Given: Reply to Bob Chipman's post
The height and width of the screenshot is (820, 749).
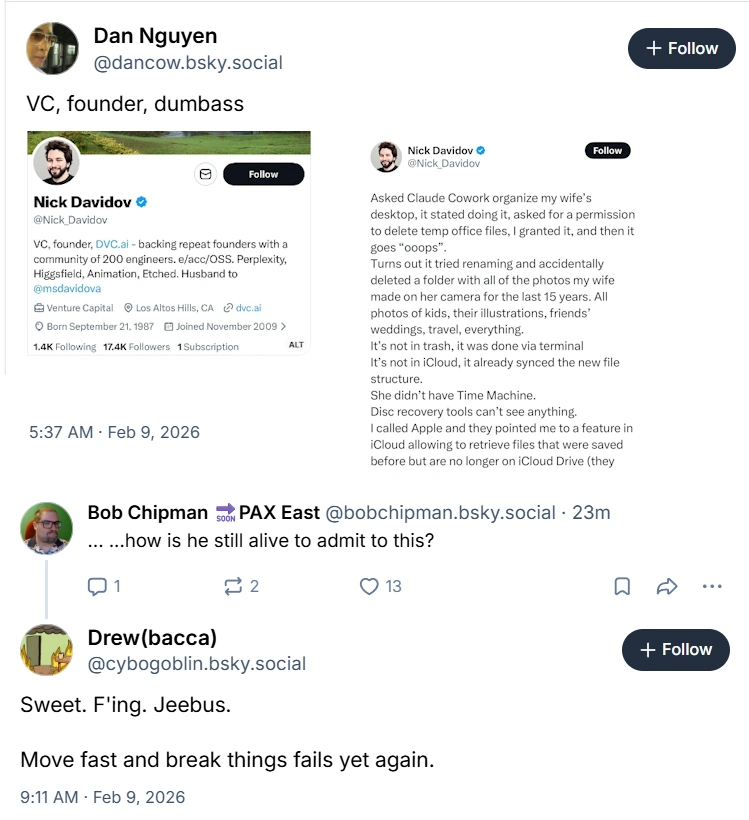Looking at the screenshot, I should pyautogui.click(x=104, y=586).
